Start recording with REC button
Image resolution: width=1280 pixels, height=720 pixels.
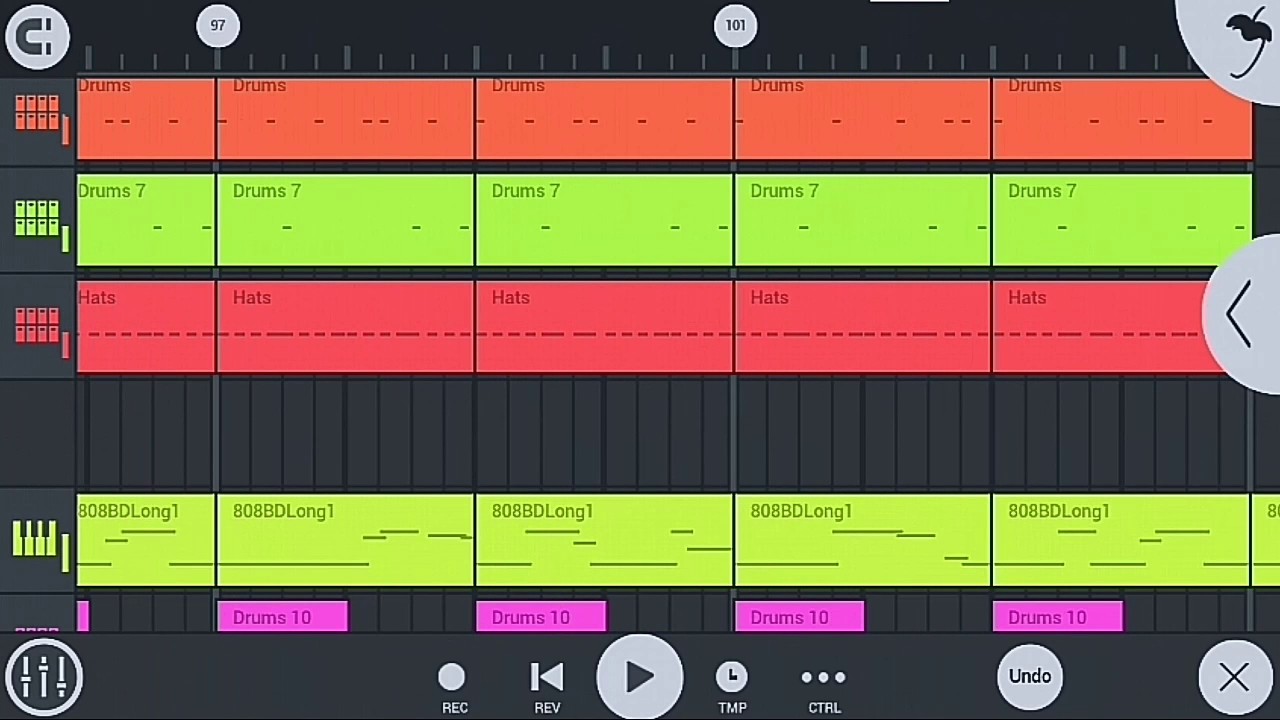pyautogui.click(x=453, y=688)
